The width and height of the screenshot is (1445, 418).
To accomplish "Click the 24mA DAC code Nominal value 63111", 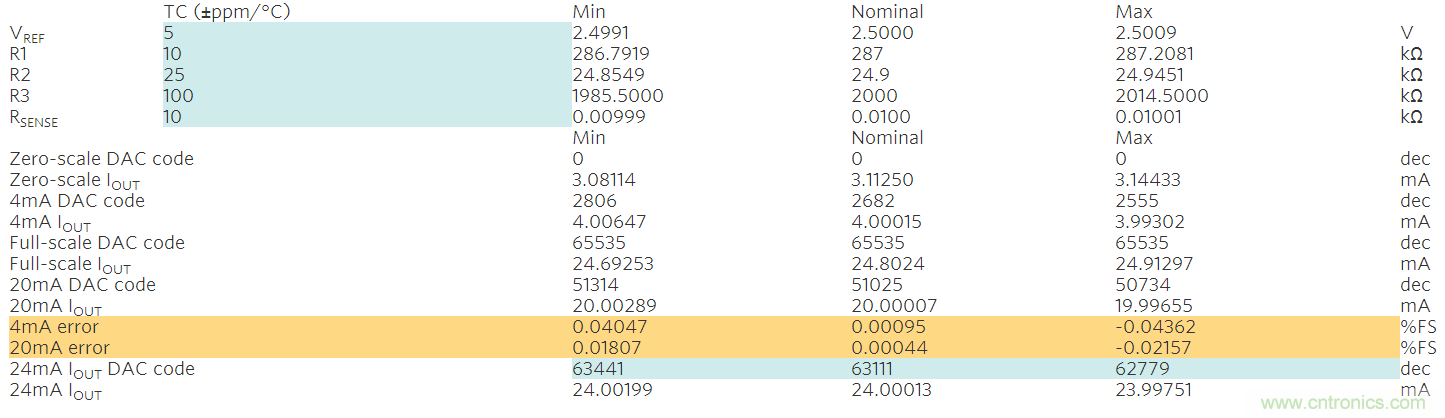I will coord(879,369).
